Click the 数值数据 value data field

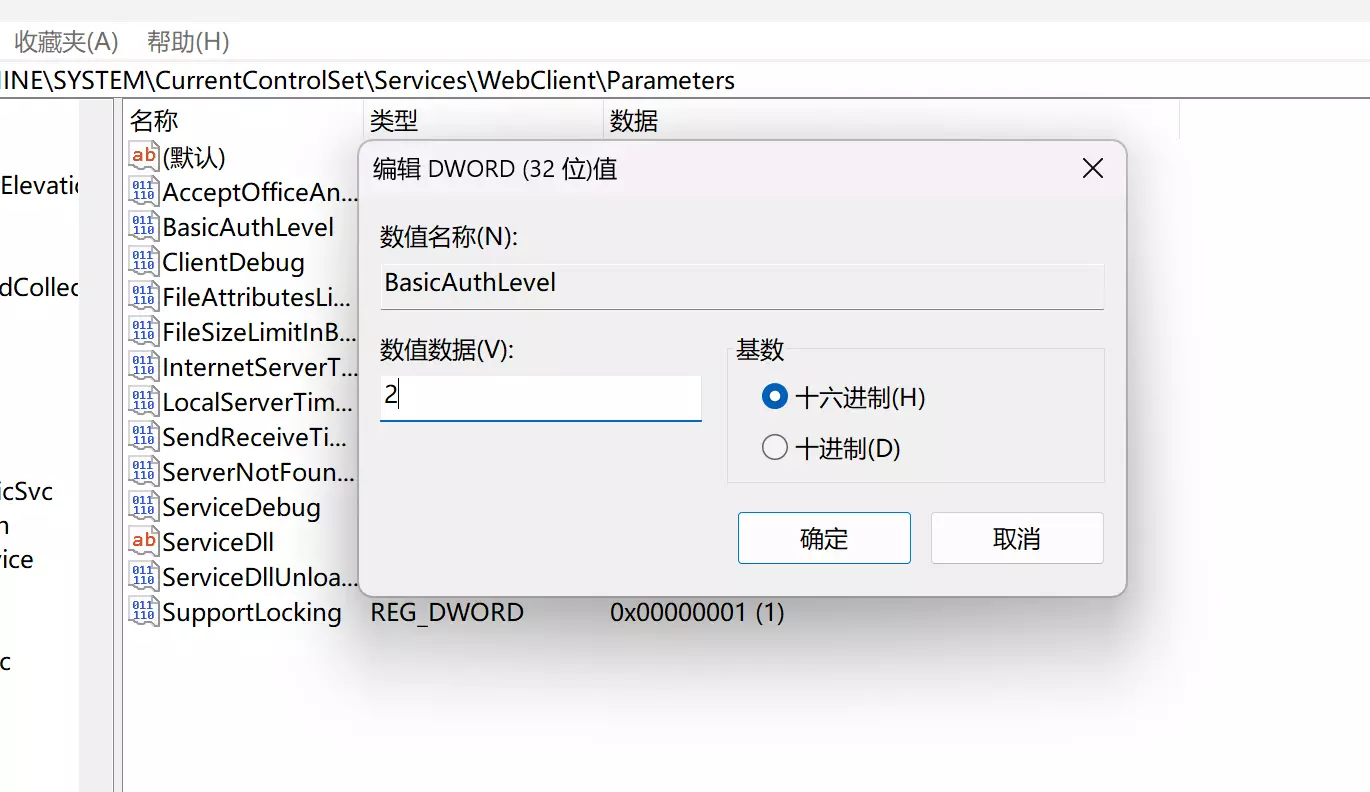(x=540, y=397)
